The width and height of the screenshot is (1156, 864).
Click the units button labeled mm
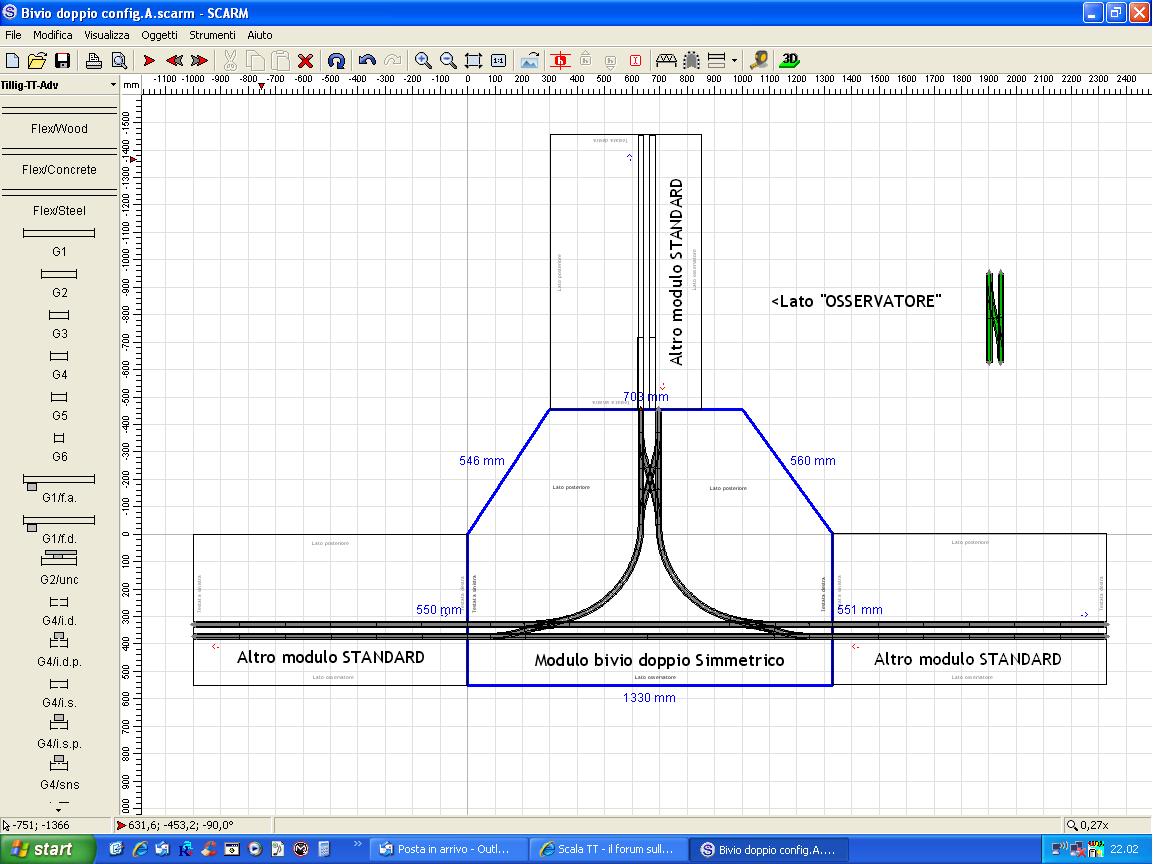[131, 86]
